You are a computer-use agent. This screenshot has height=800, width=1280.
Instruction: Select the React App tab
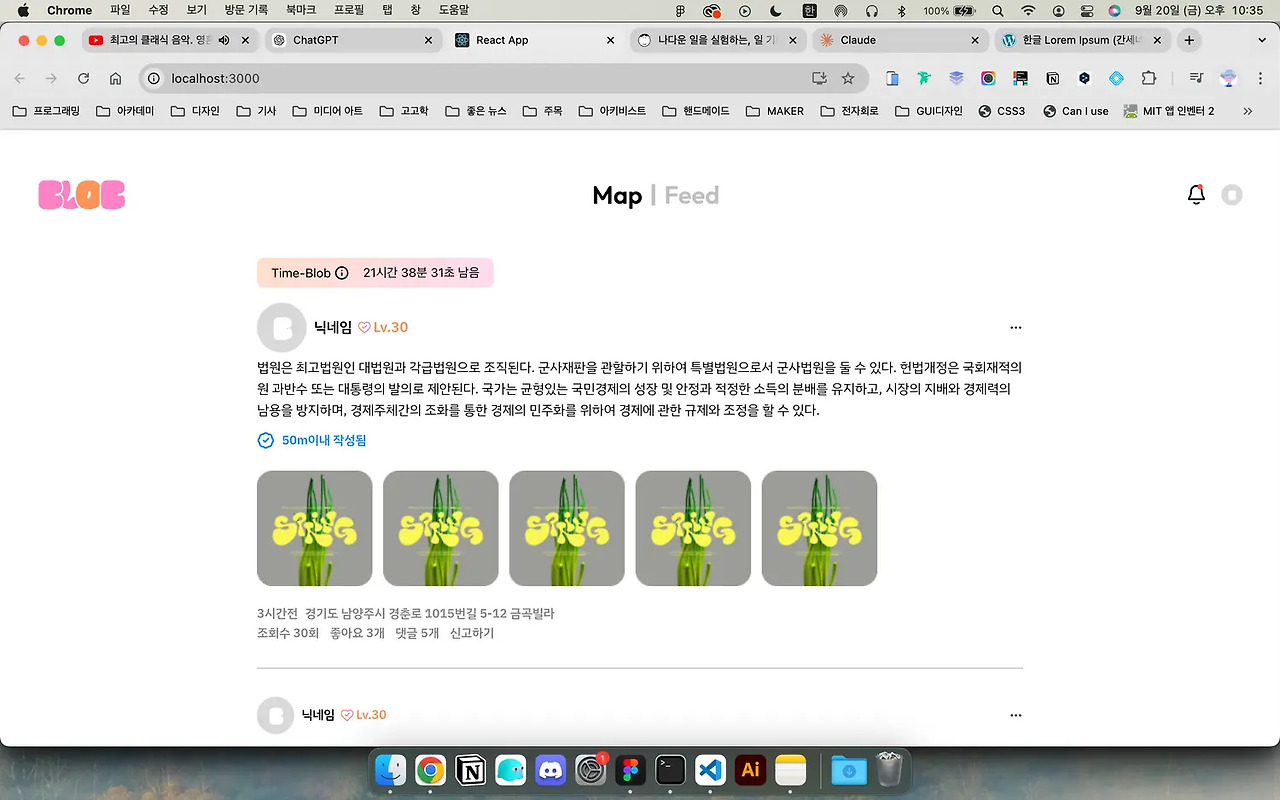(534, 40)
